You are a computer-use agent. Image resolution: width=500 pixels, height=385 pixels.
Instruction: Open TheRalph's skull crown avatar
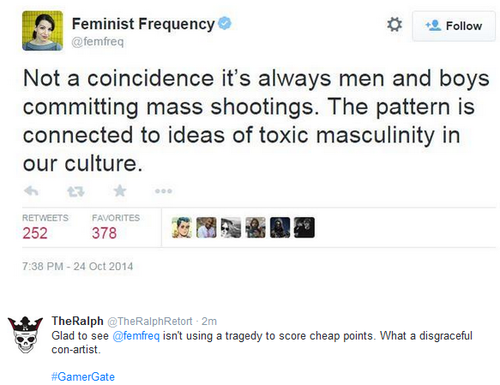25,334
